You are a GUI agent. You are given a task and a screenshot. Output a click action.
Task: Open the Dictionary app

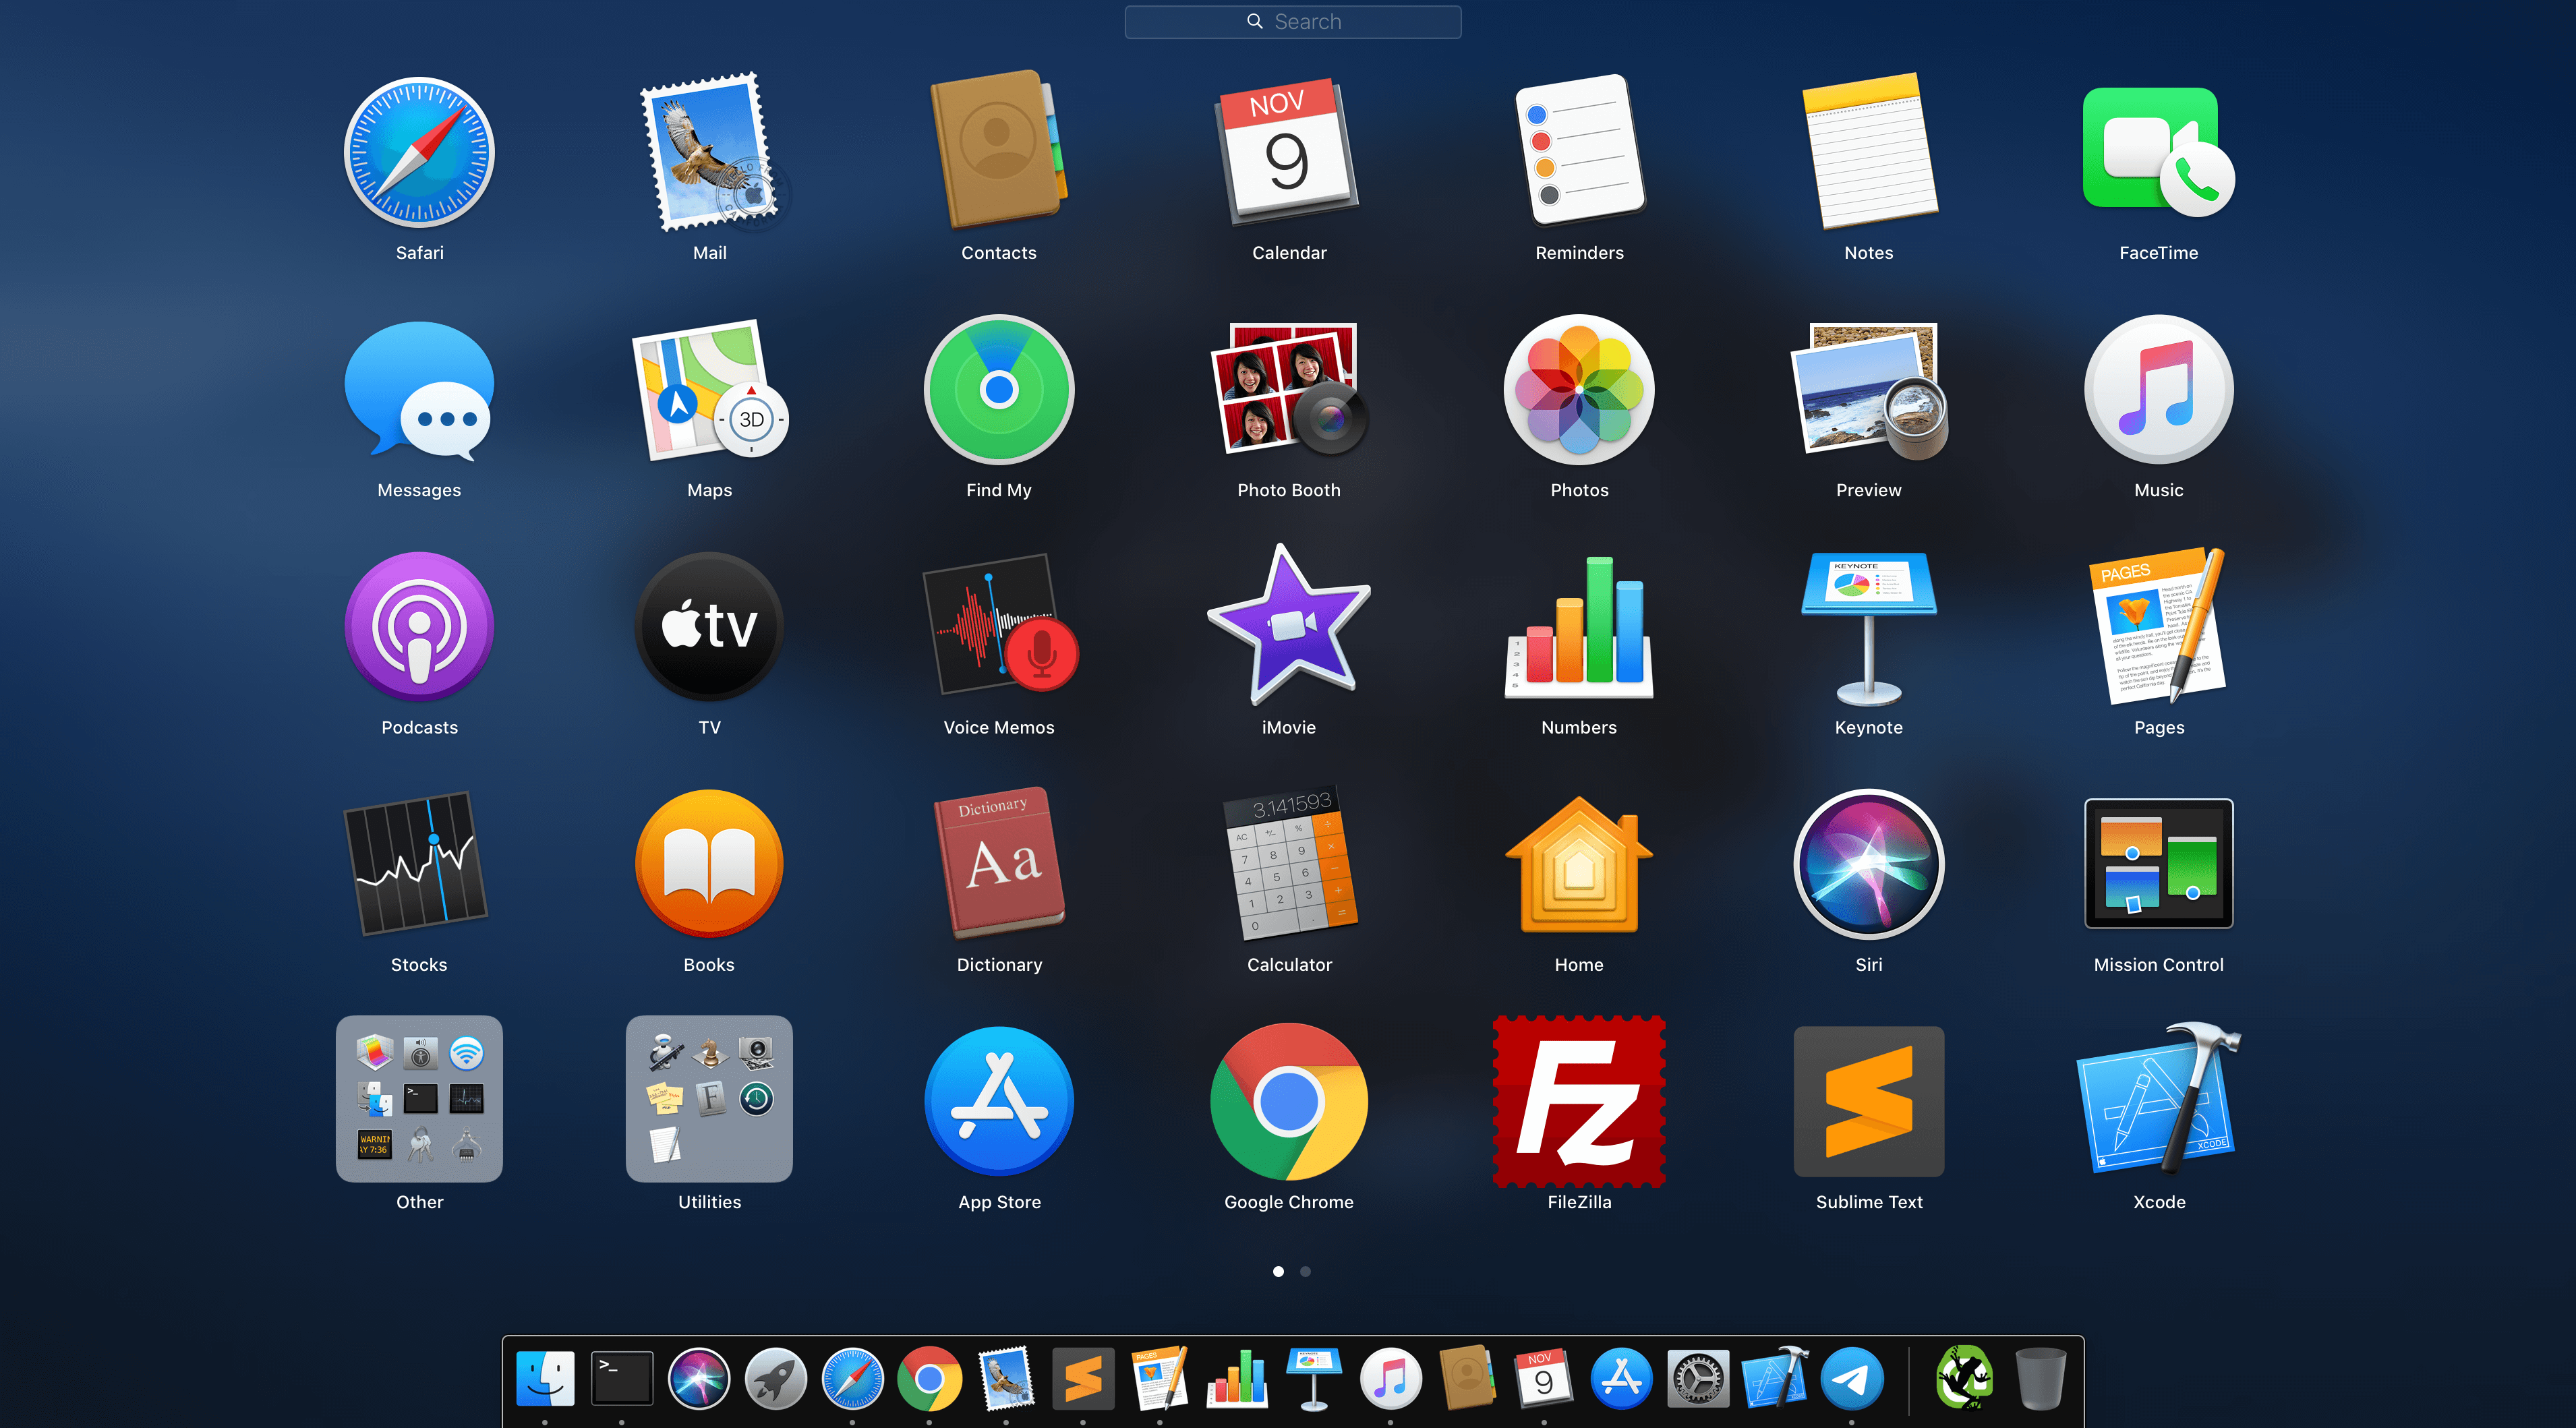(999, 863)
